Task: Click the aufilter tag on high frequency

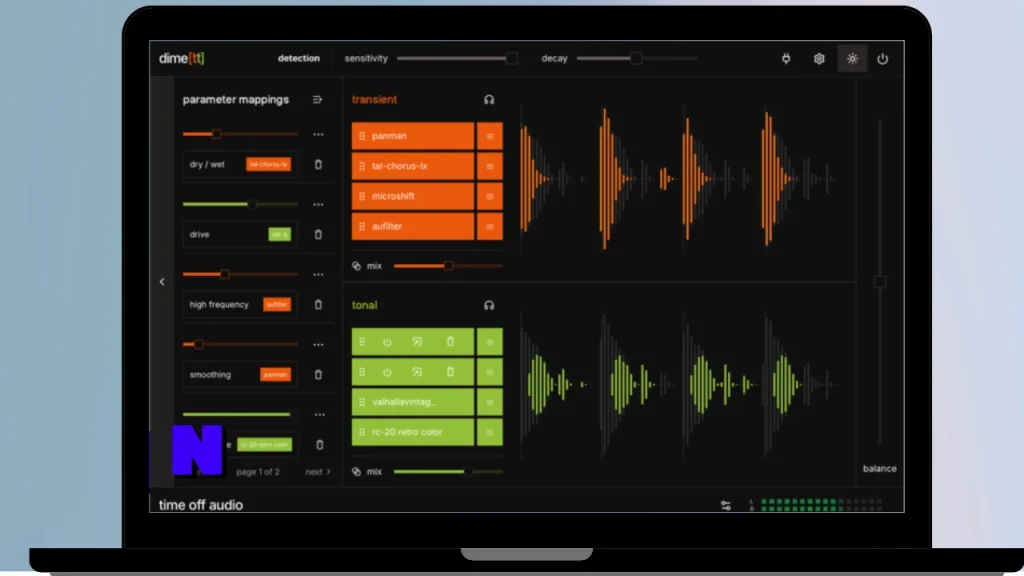Action: coord(277,304)
